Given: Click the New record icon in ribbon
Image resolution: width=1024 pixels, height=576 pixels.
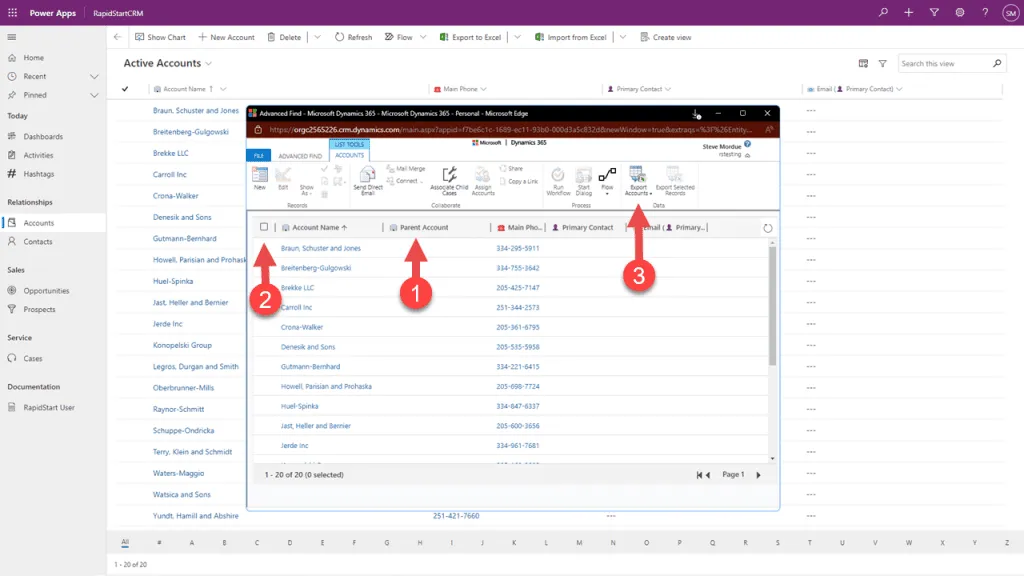Looking at the screenshot, I should pyautogui.click(x=260, y=175).
